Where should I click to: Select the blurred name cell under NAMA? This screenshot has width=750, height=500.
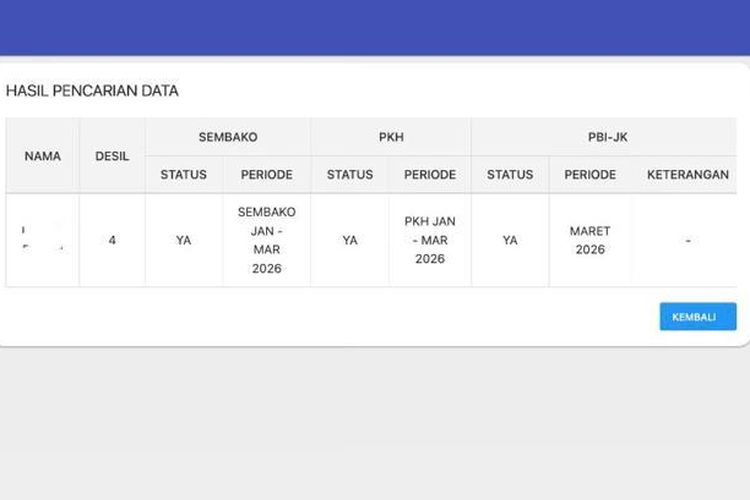[43, 240]
